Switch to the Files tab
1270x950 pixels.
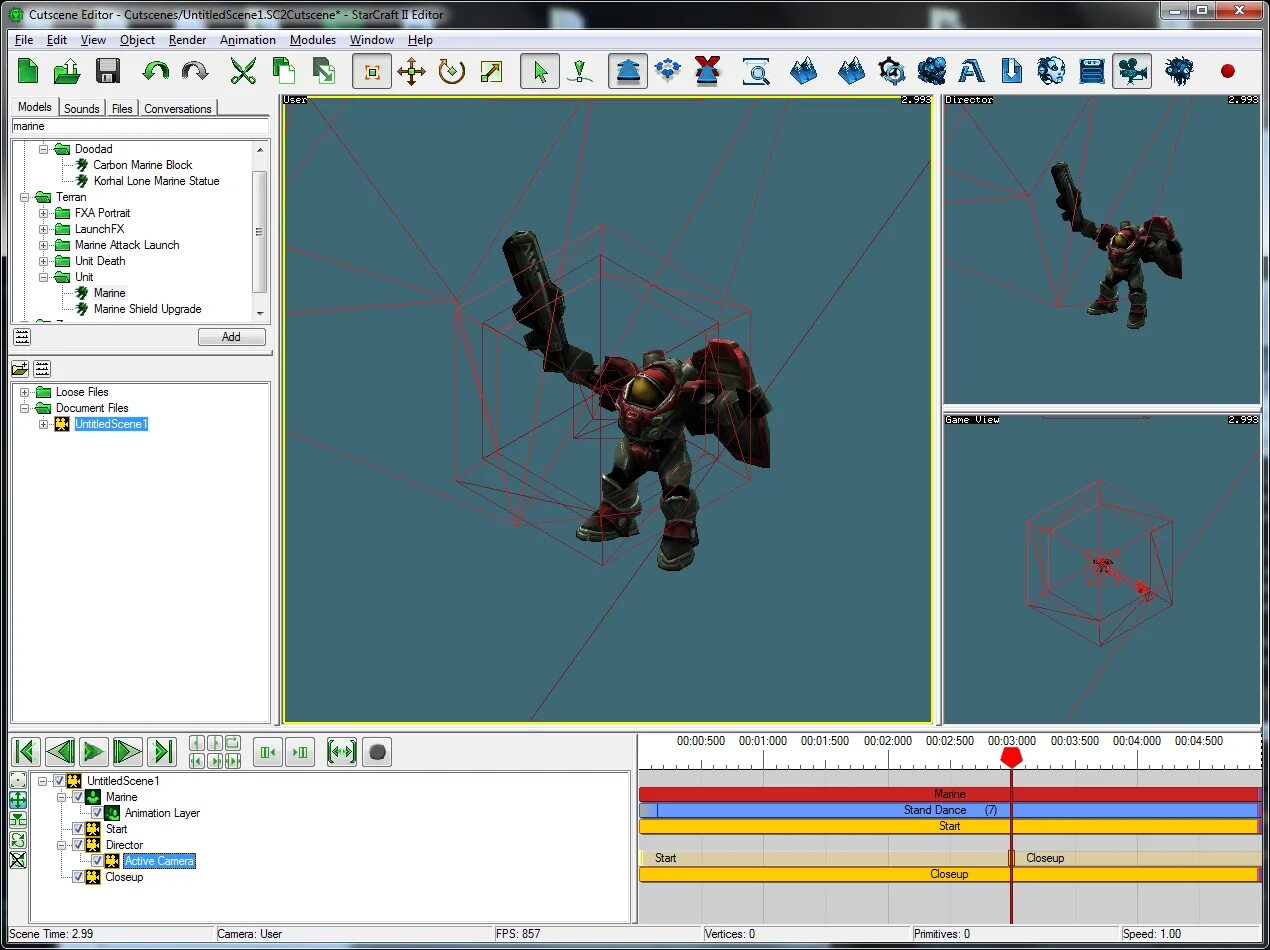point(122,108)
